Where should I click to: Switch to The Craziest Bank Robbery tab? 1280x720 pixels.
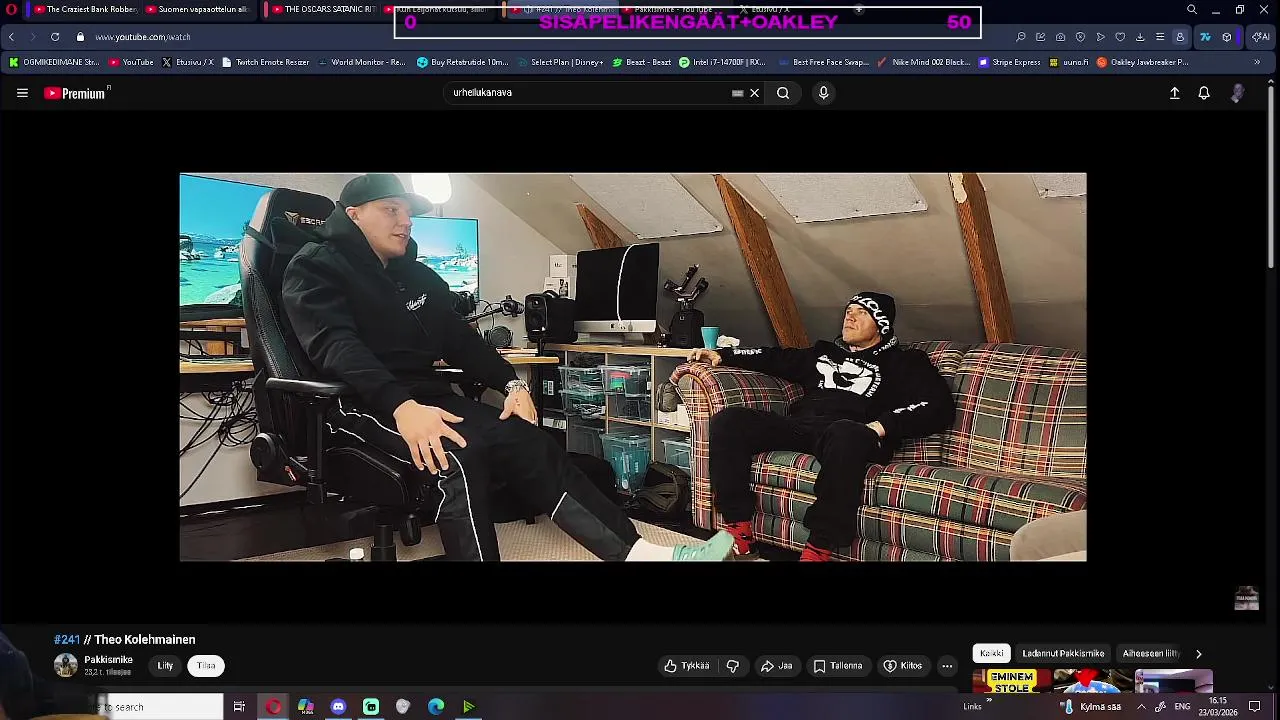(84, 9)
